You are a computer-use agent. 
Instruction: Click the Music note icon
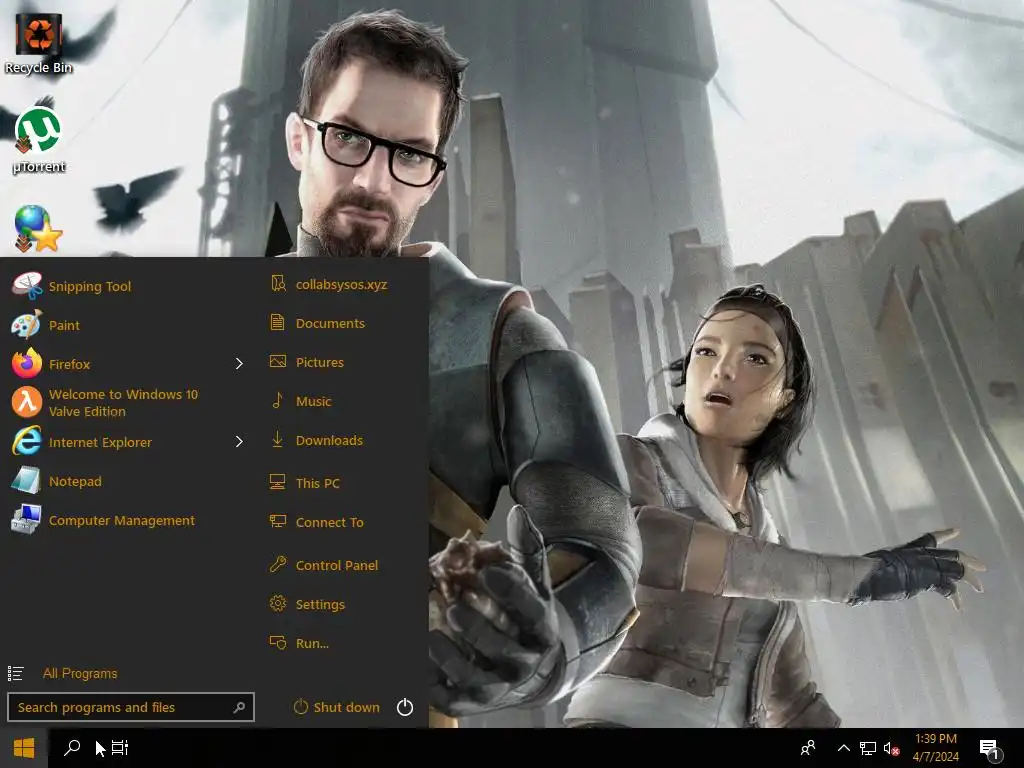click(278, 400)
